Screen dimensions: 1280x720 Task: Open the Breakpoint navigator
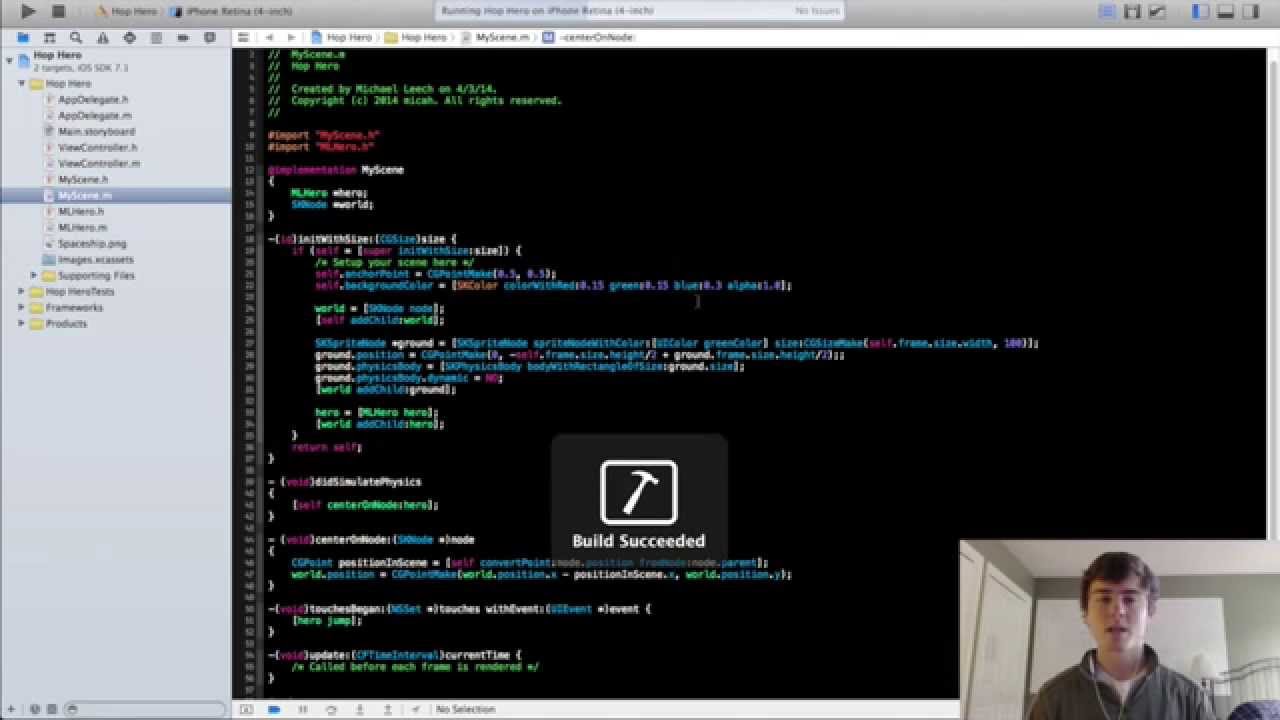pos(183,37)
